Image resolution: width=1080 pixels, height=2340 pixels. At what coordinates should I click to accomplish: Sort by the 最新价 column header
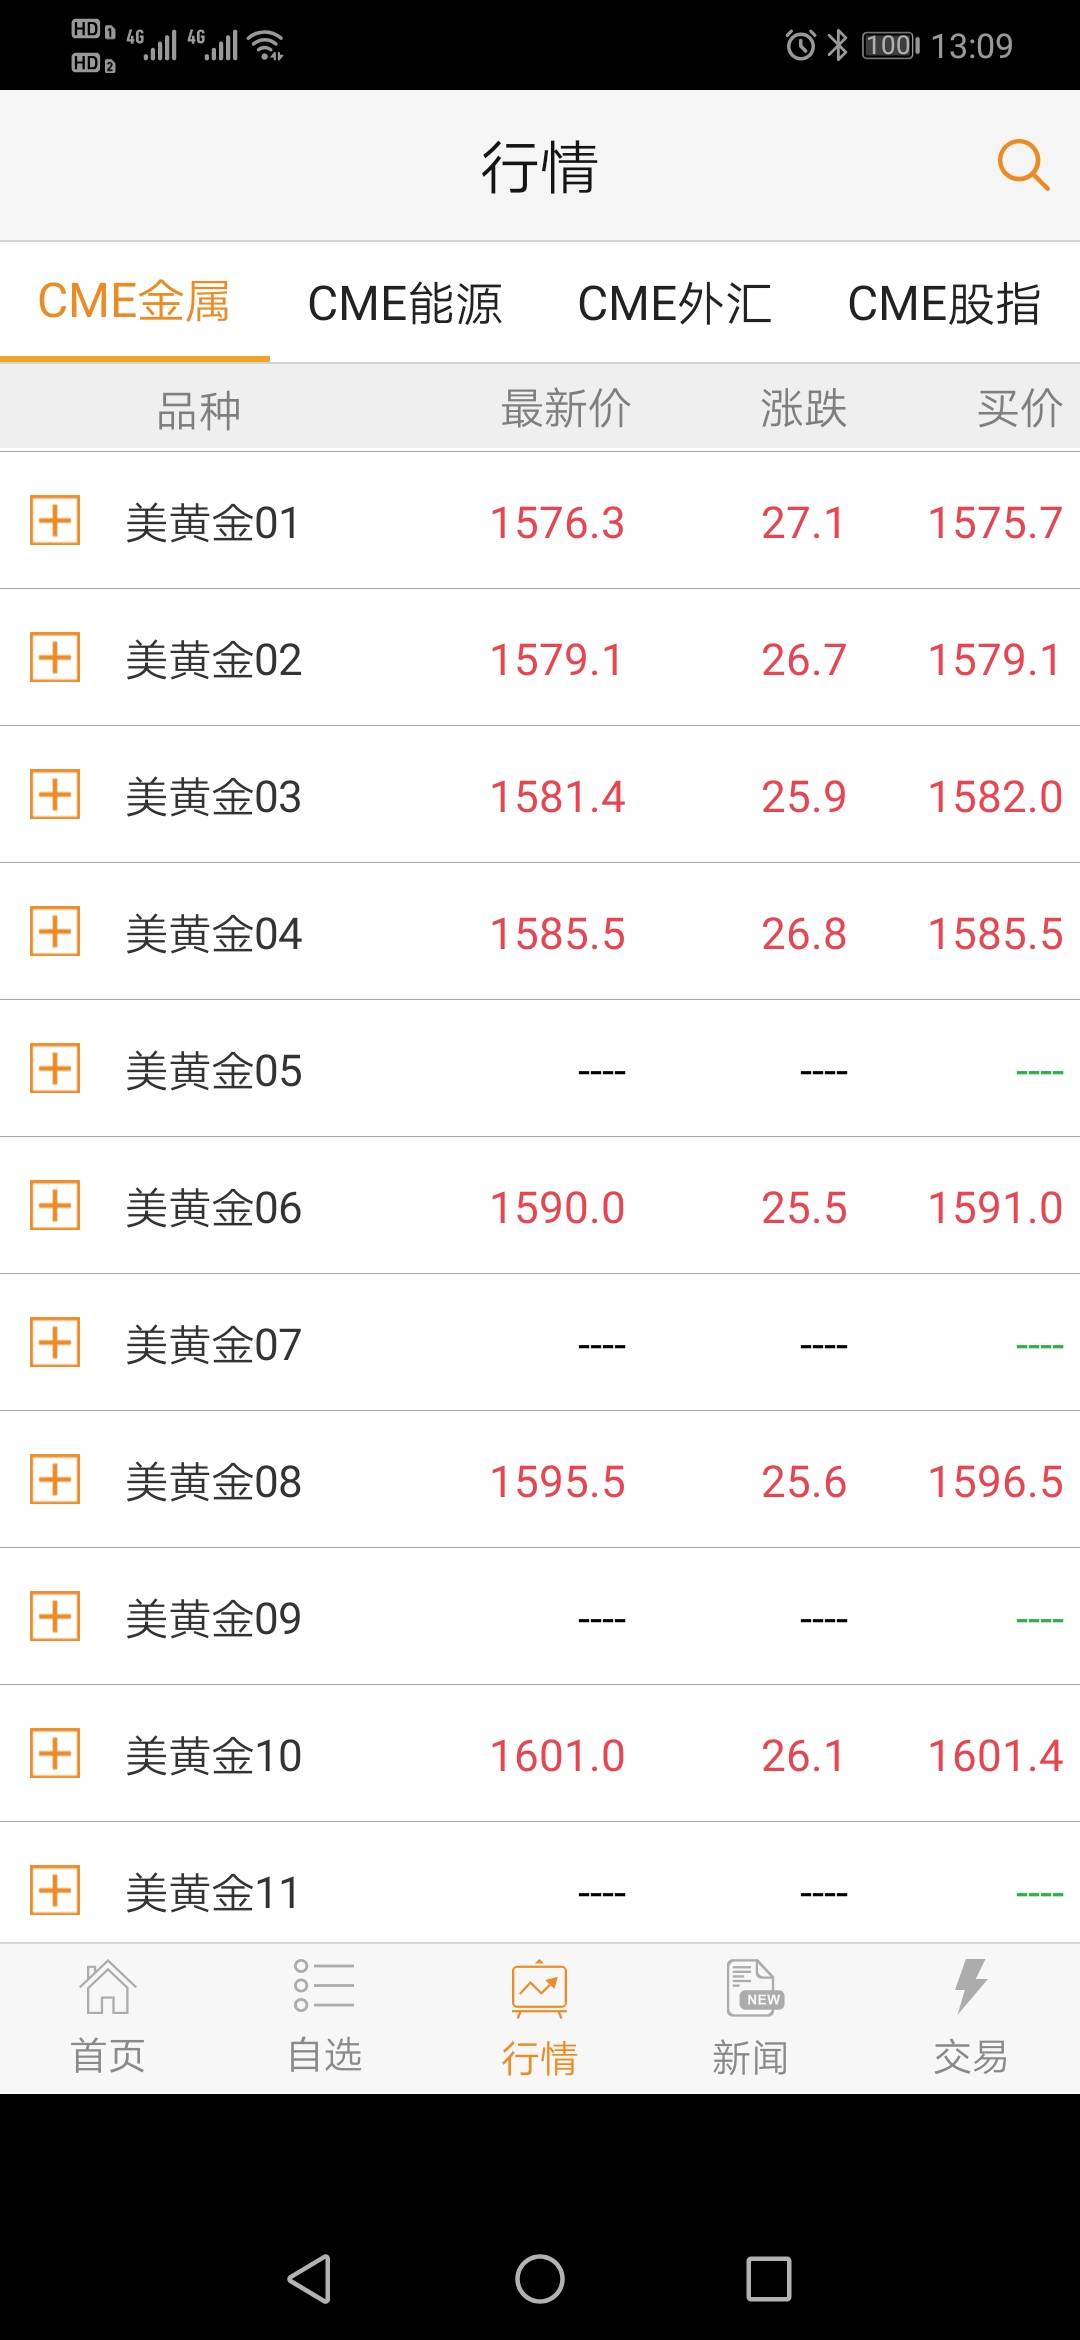pyautogui.click(x=566, y=409)
